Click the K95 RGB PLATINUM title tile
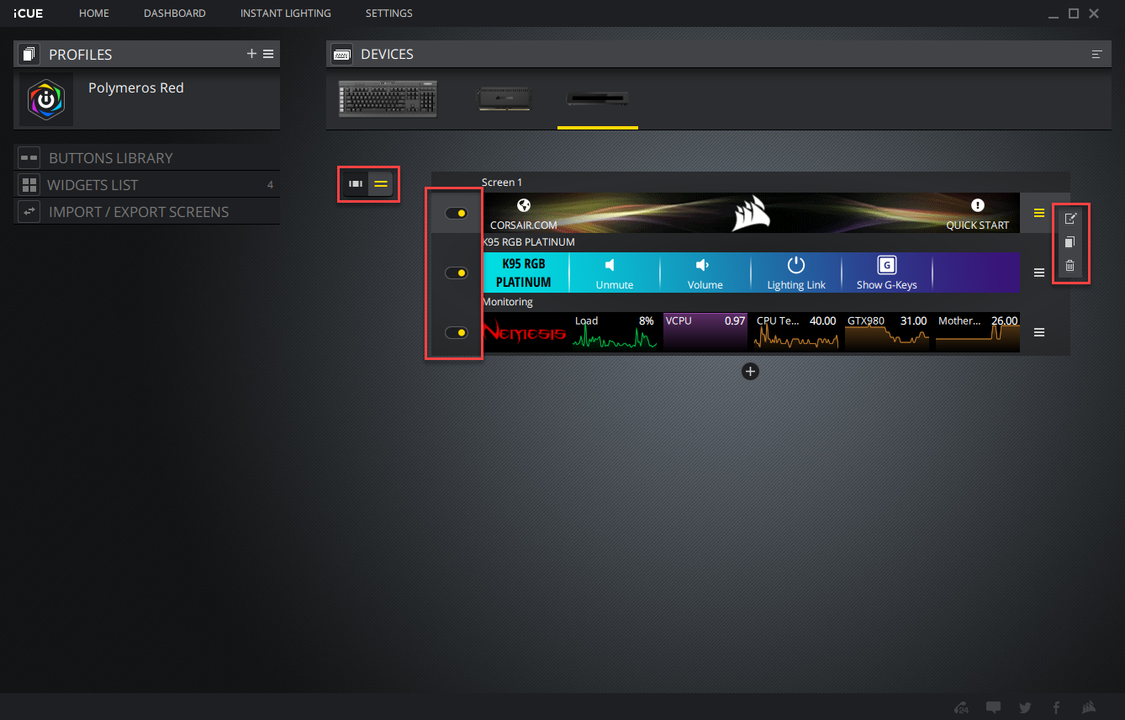The image size is (1125, 720). click(x=524, y=273)
